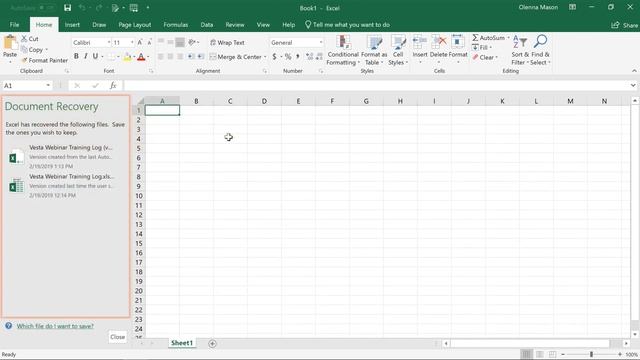The image size is (640, 360).
Task: Select the Format Painter brush
Action: (x=44, y=60)
